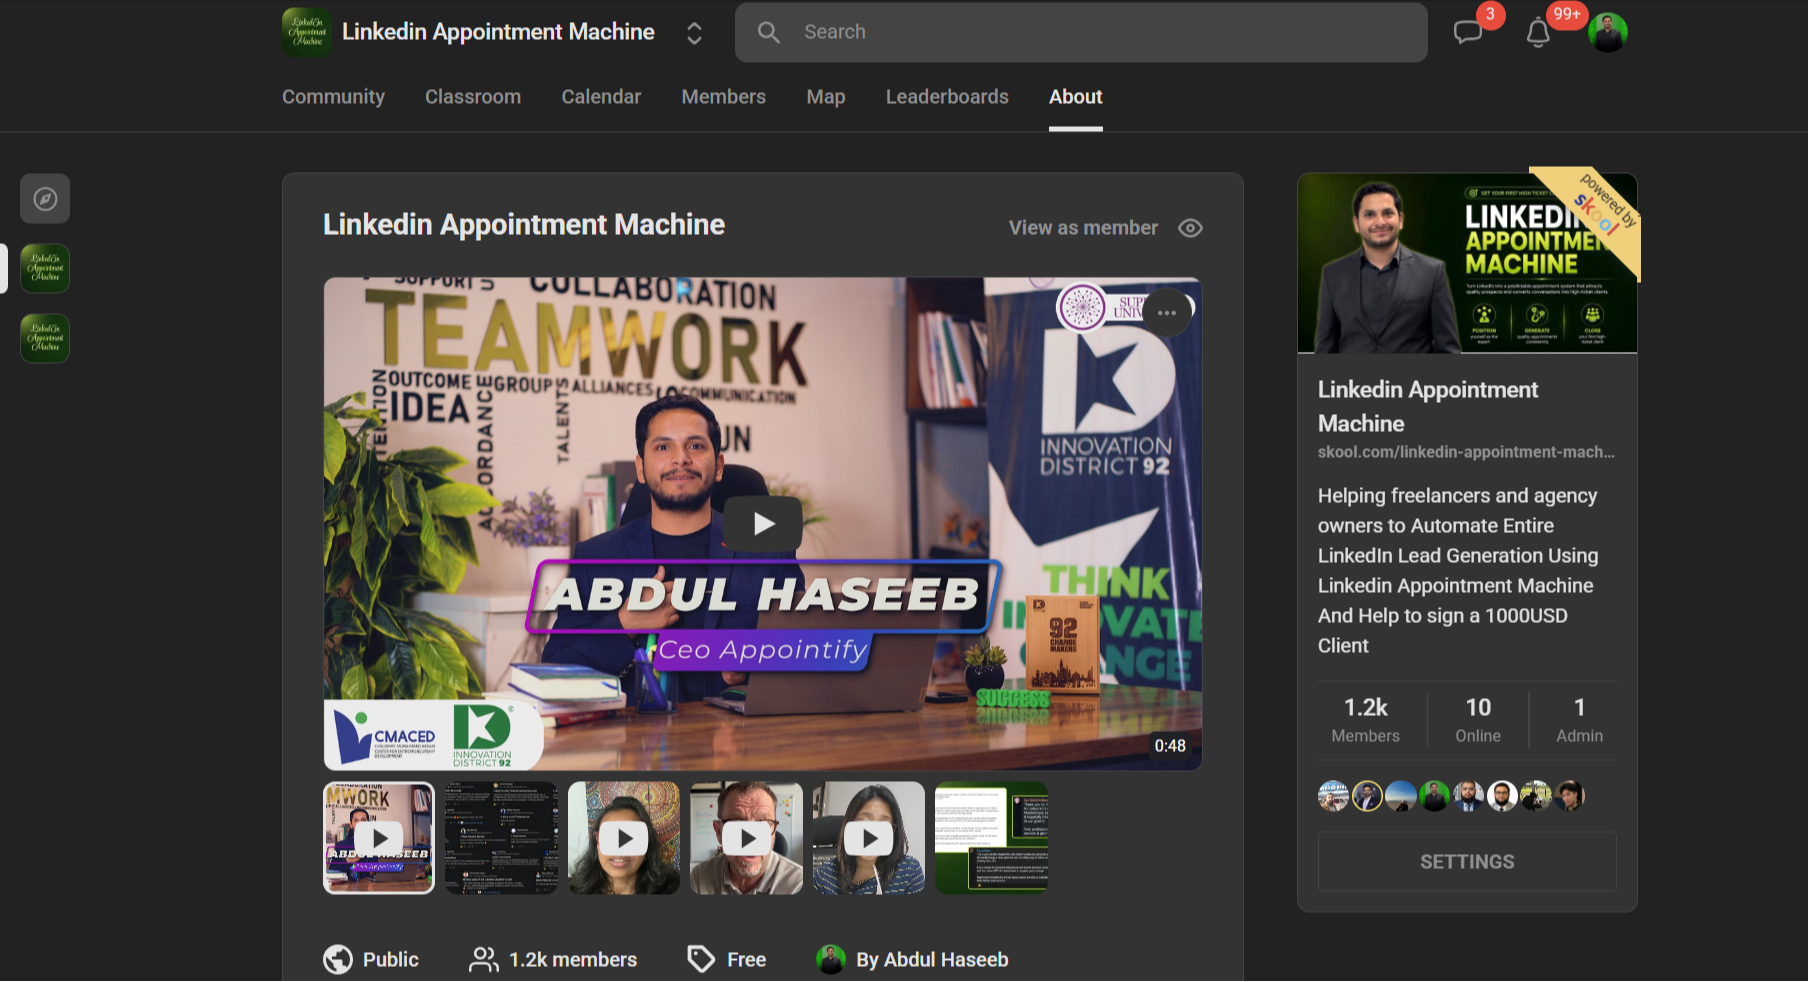Select the first group icon in sidebar
Viewport: 1808px width, 982px height.
click(45, 268)
